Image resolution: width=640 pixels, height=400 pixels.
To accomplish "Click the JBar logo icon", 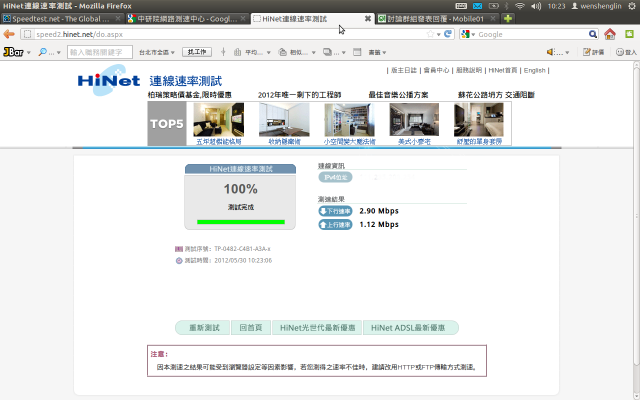I will (13, 52).
